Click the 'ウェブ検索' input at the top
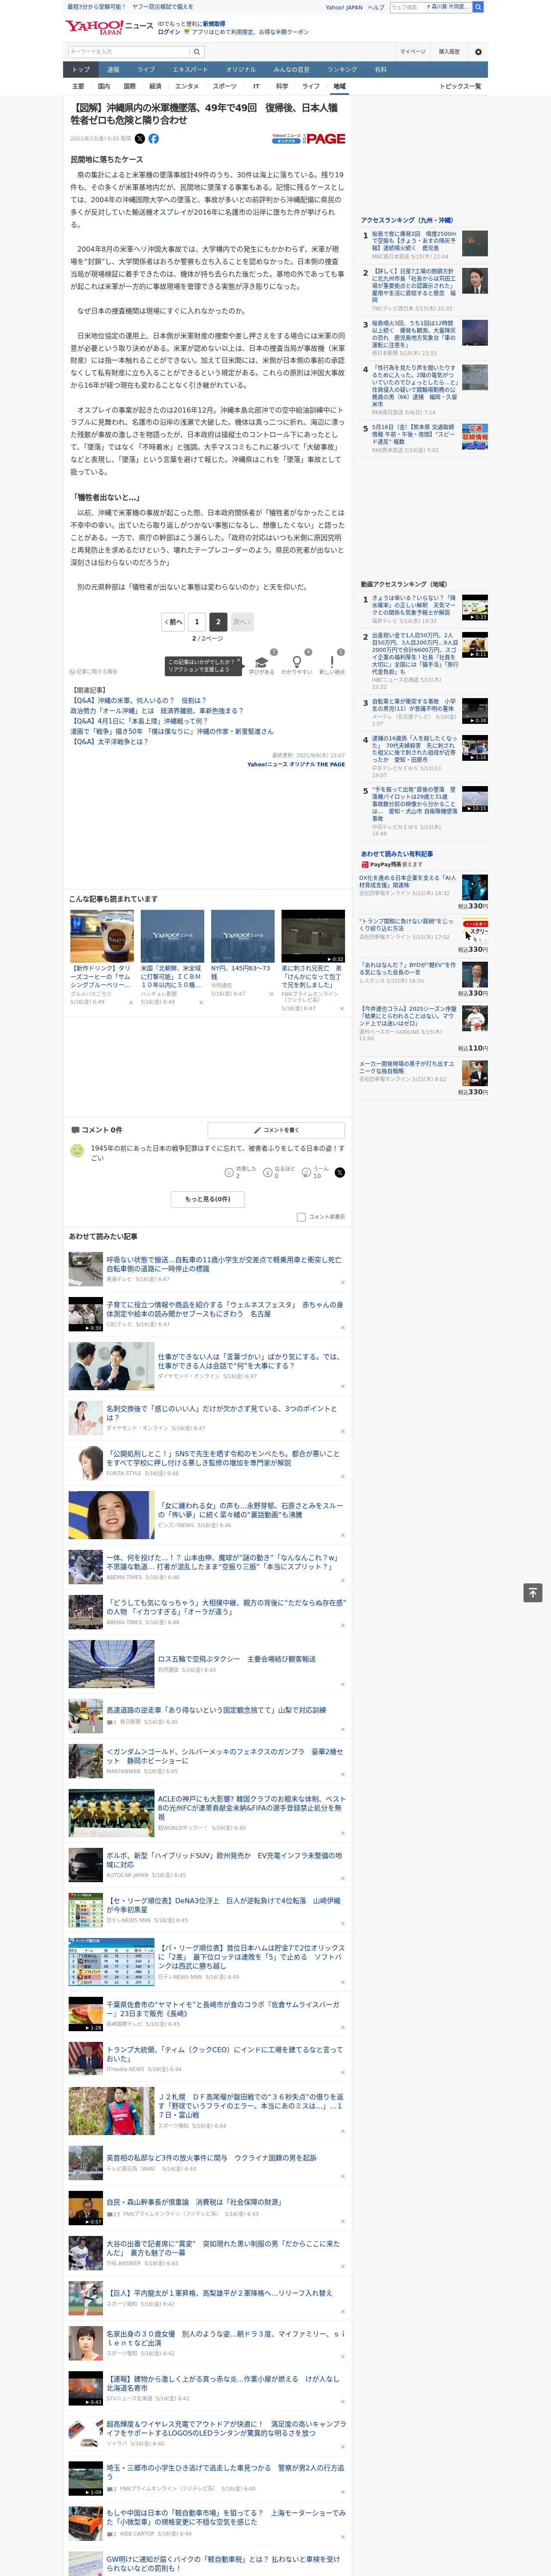The image size is (551, 2576). click(407, 7)
